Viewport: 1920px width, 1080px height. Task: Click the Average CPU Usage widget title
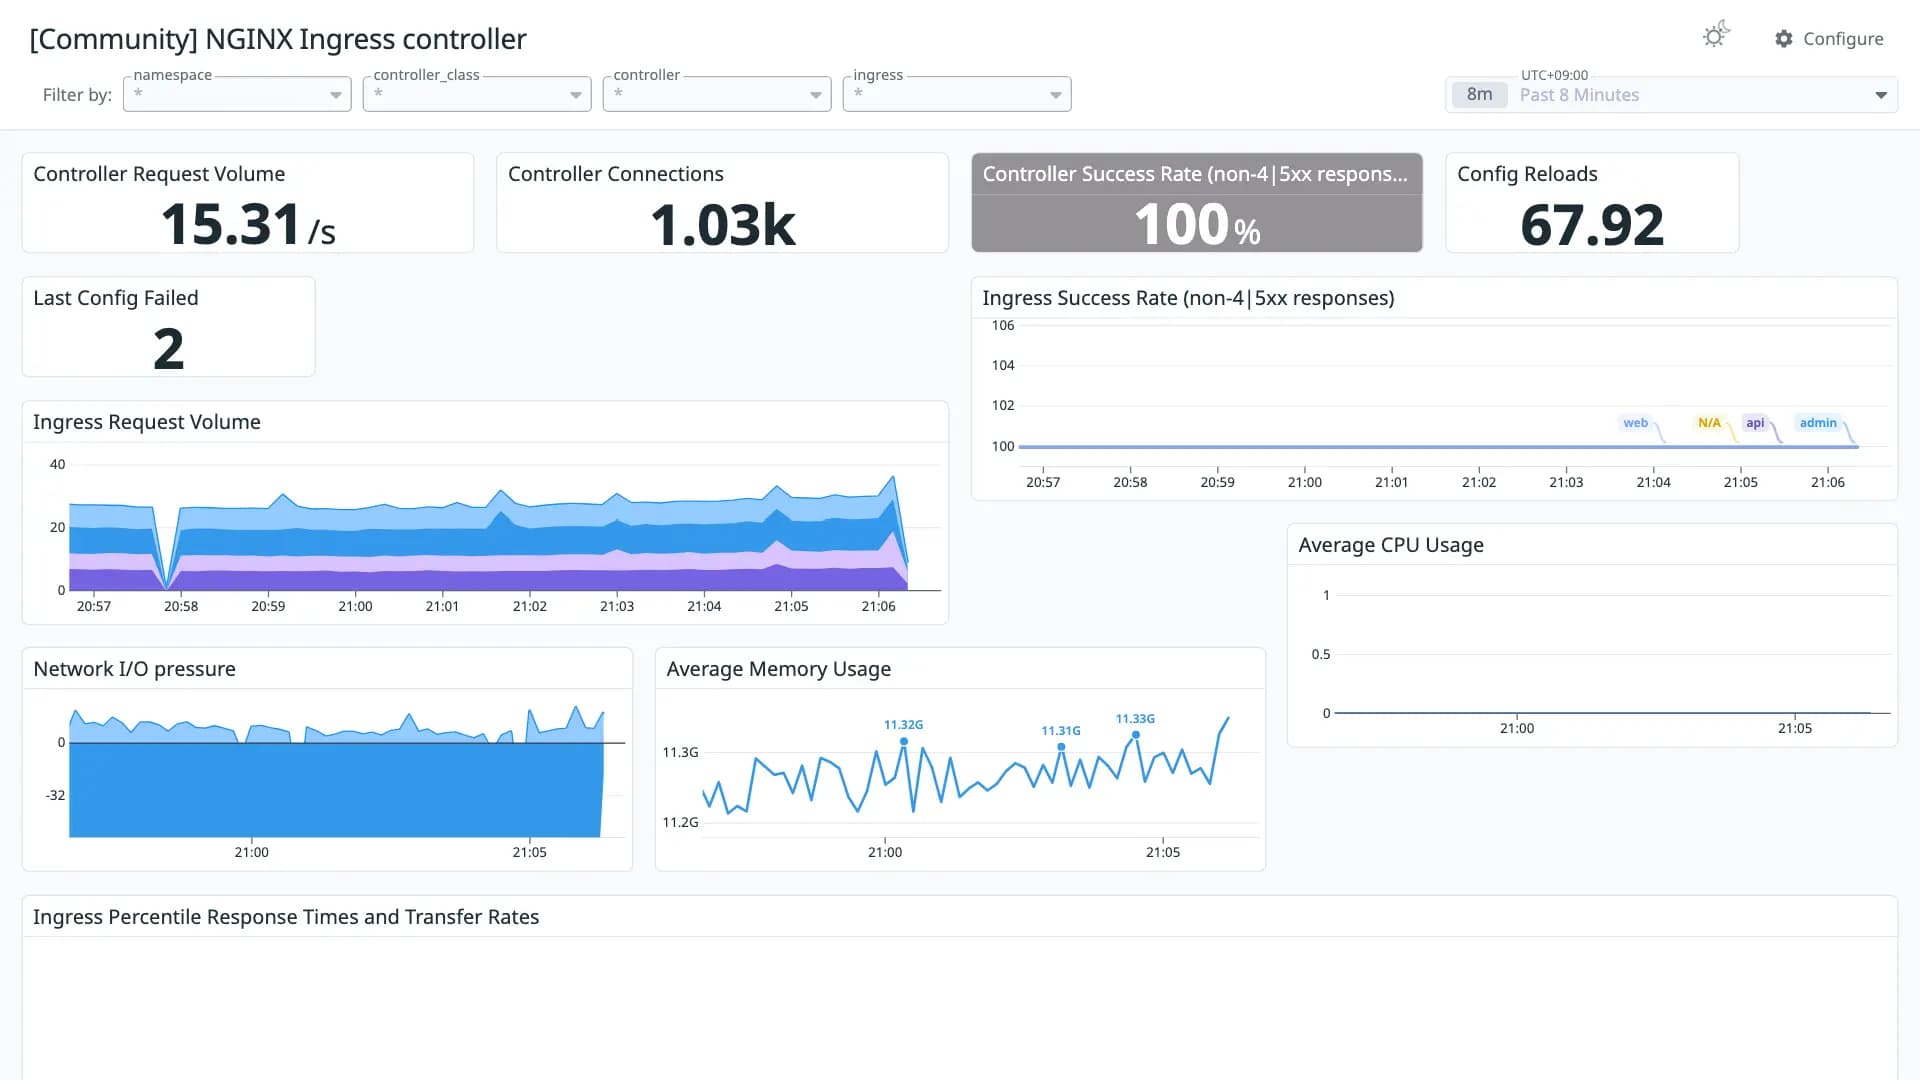pyautogui.click(x=1391, y=545)
